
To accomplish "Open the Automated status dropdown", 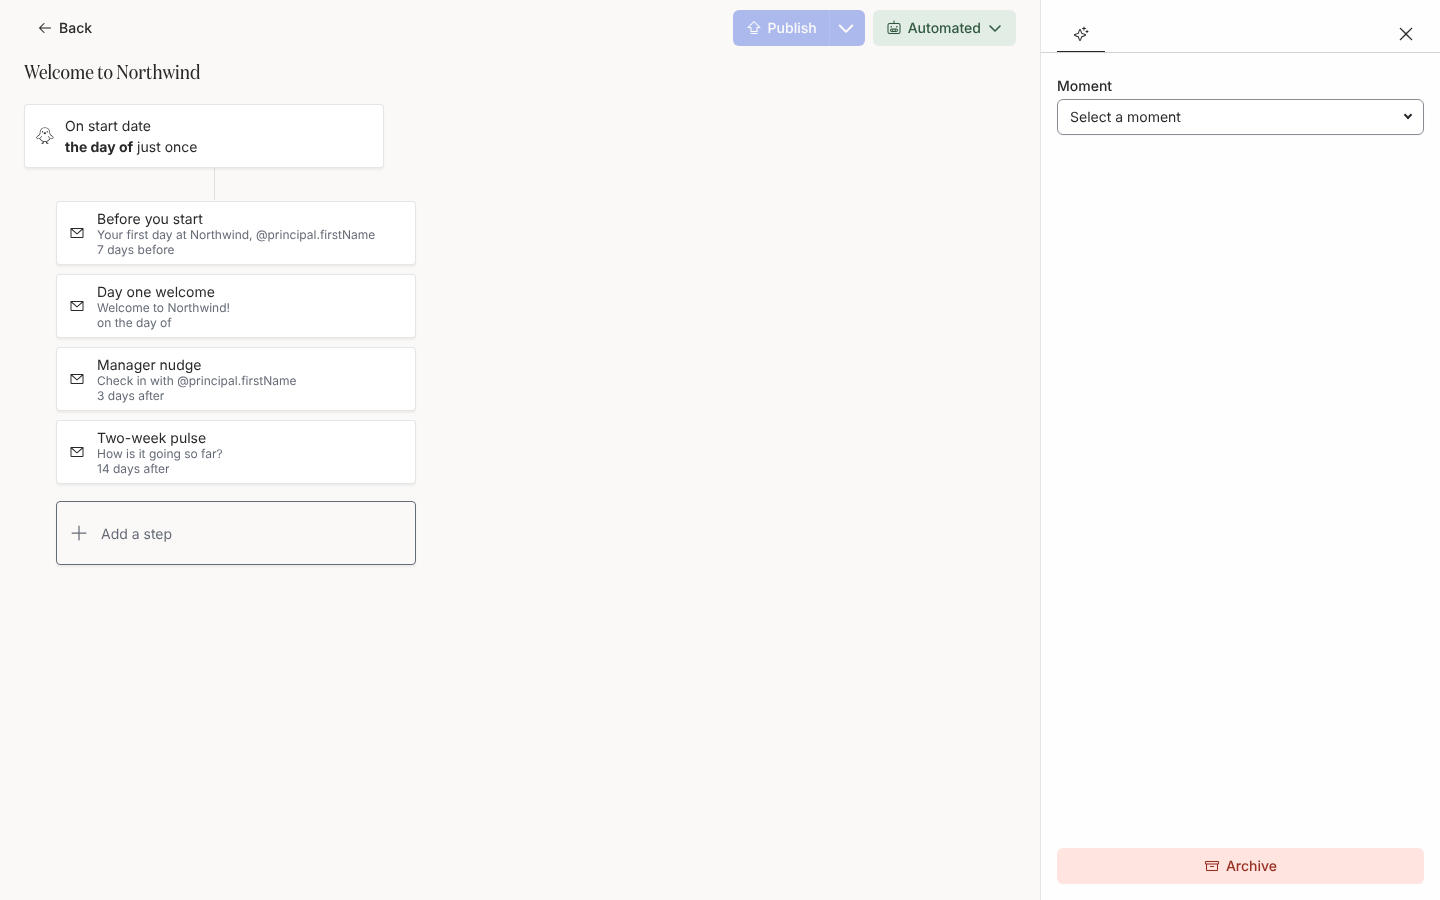I will 944,28.
